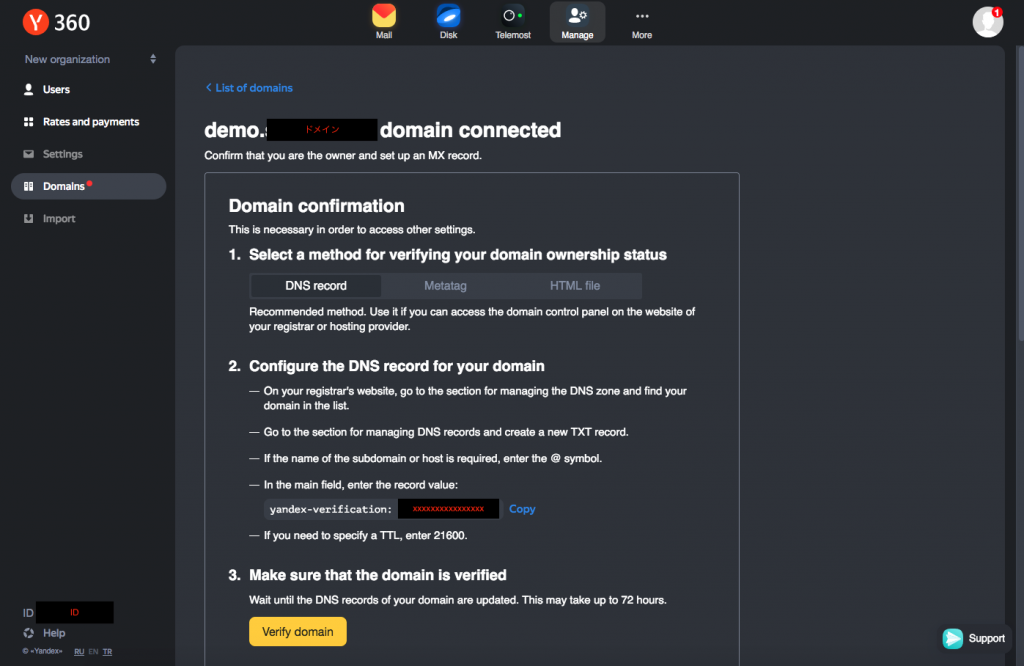
Task: Click 'Make sure that the domain is verified' heading
Action: point(377,575)
